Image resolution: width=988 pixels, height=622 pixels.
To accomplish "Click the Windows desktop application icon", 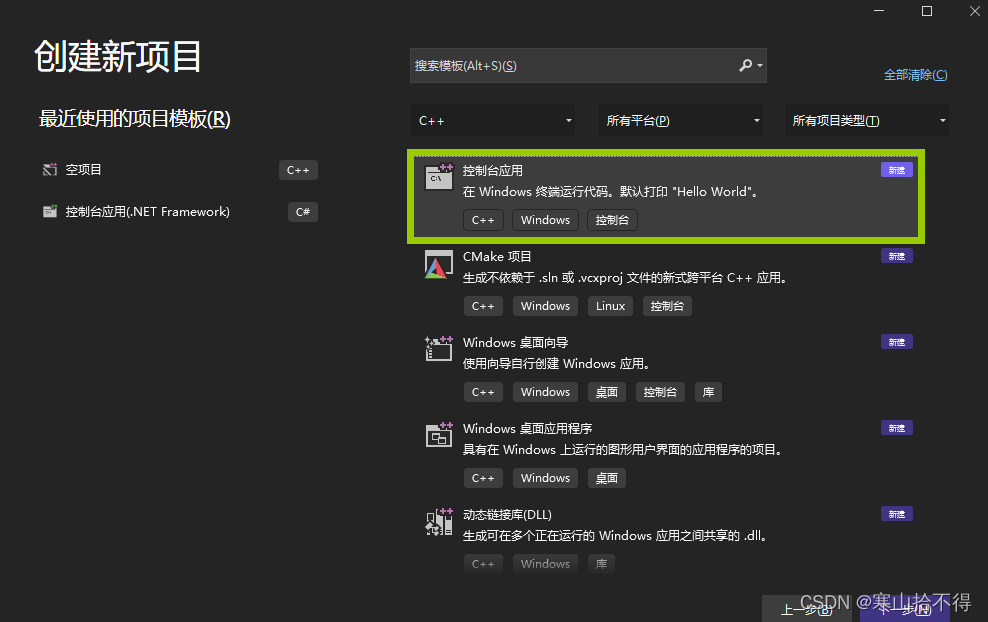I will point(439,434).
